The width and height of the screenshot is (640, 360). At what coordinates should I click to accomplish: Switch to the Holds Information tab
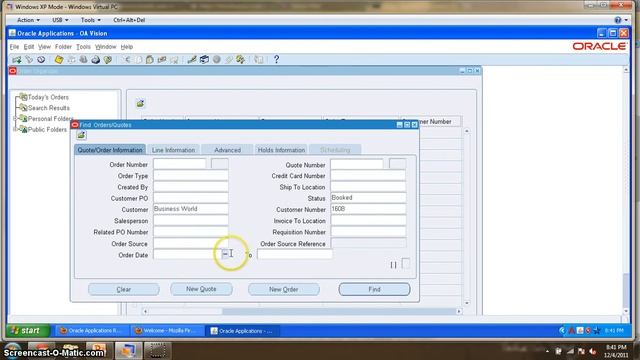[x=281, y=150]
